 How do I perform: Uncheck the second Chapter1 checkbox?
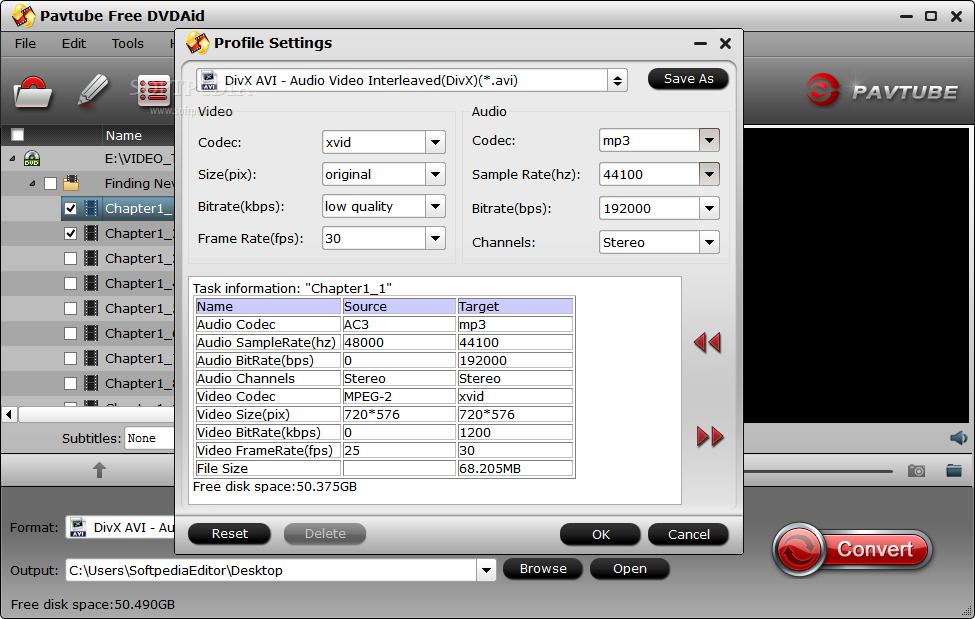click(70, 233)
